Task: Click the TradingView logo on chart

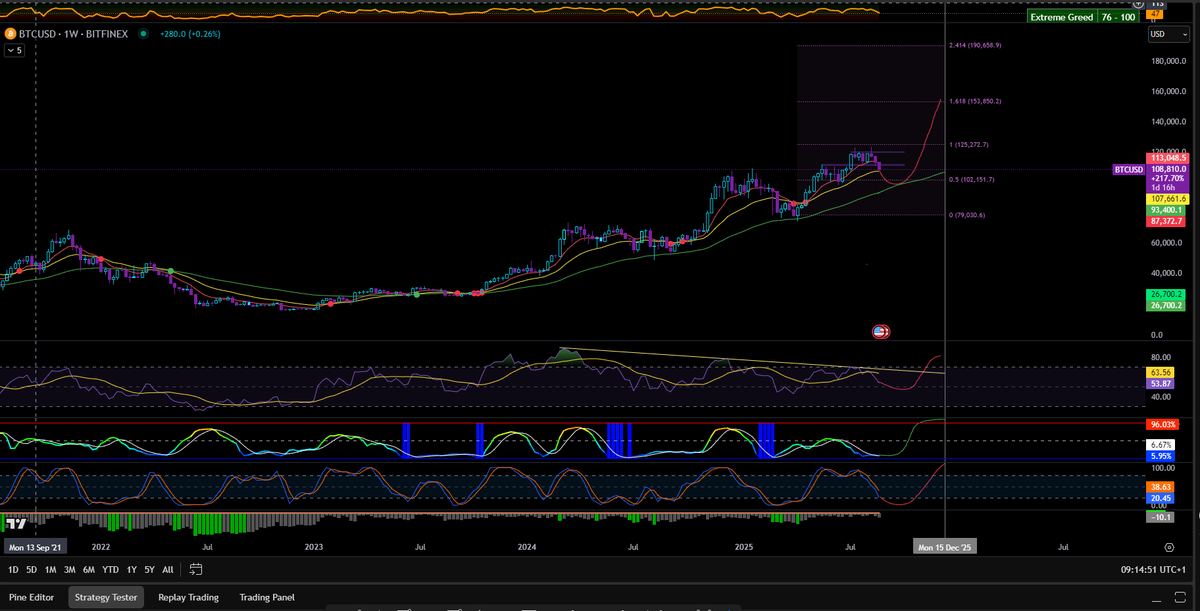Action: [x=15, y=523]
